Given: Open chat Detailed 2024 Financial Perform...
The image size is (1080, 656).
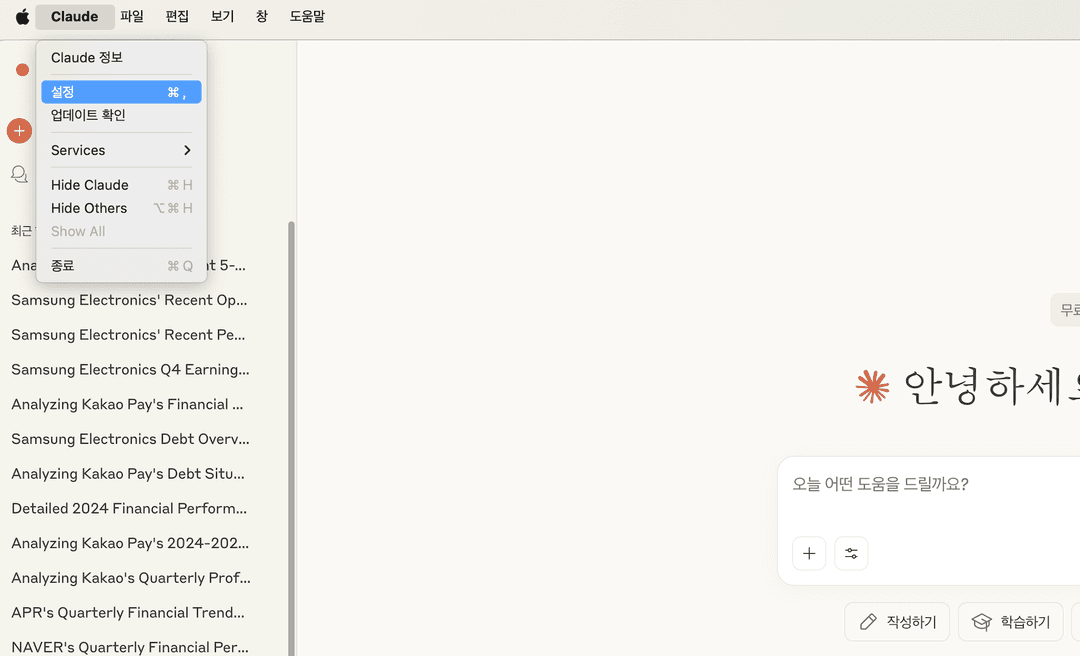Looking at the screenshot, I should coord(129,509).
